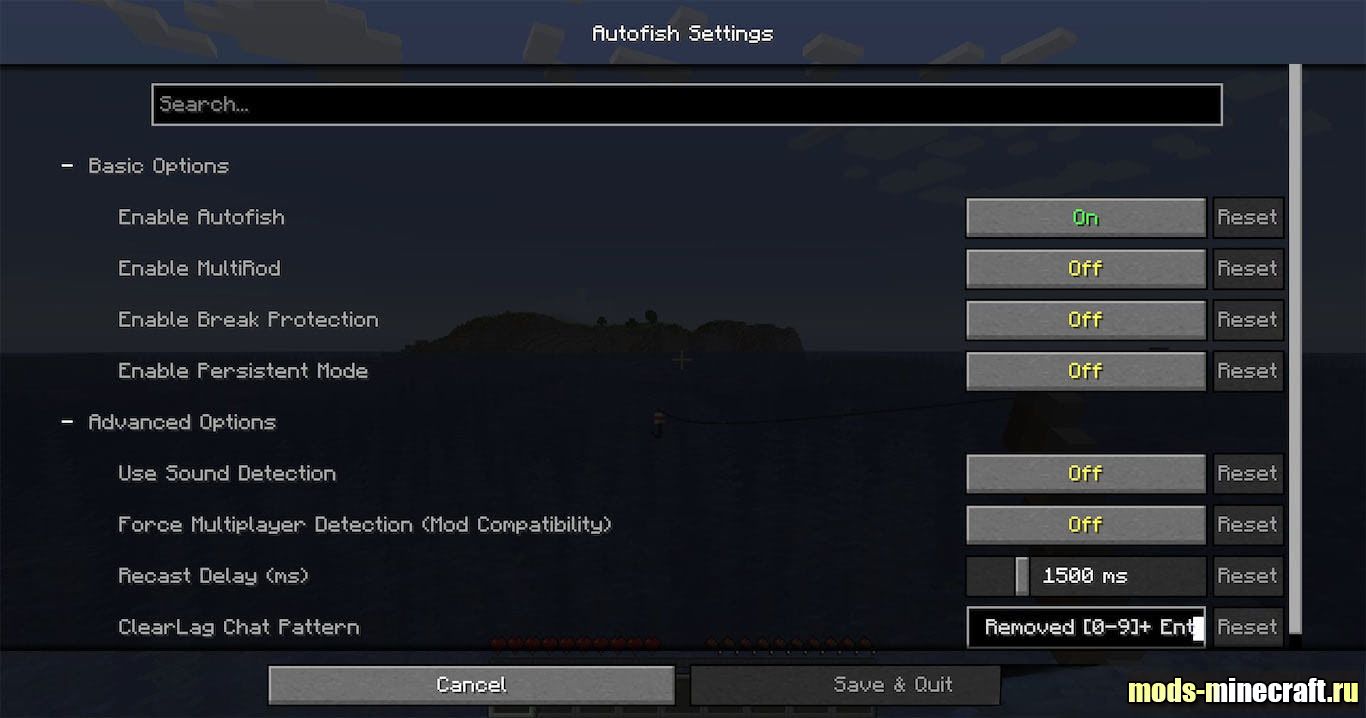Click the Cancel button
Image resolution: width=1366 pixels, height=718 pixels.
click(471, 685)
